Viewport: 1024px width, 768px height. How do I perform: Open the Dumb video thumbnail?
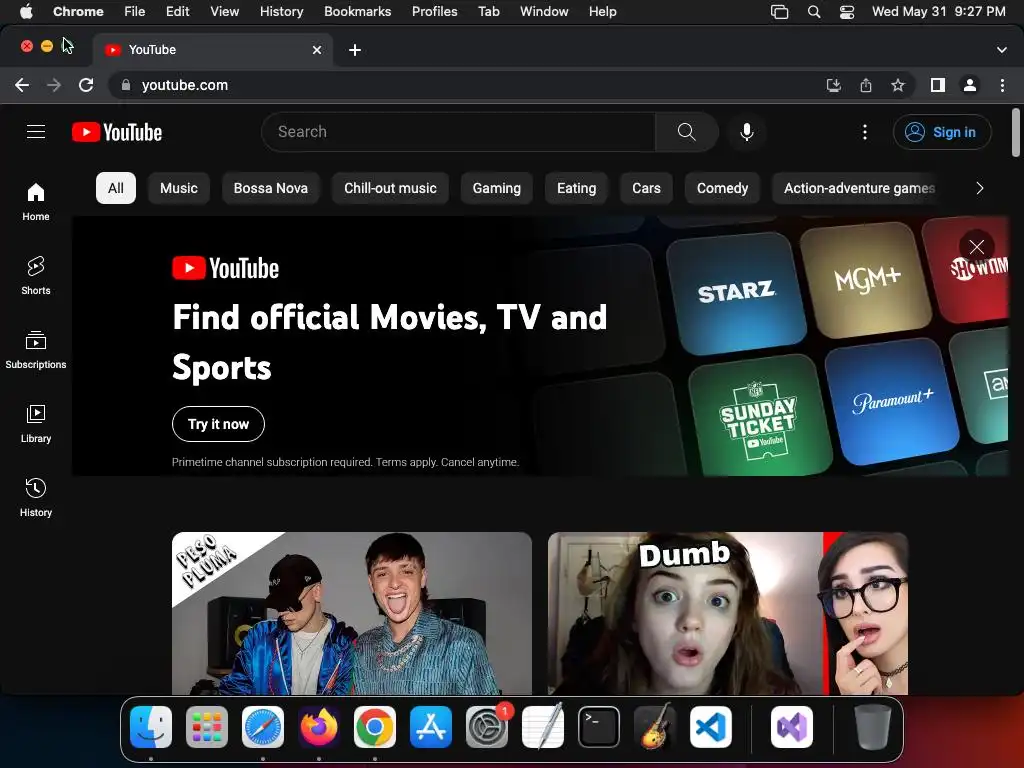[728, 613]
